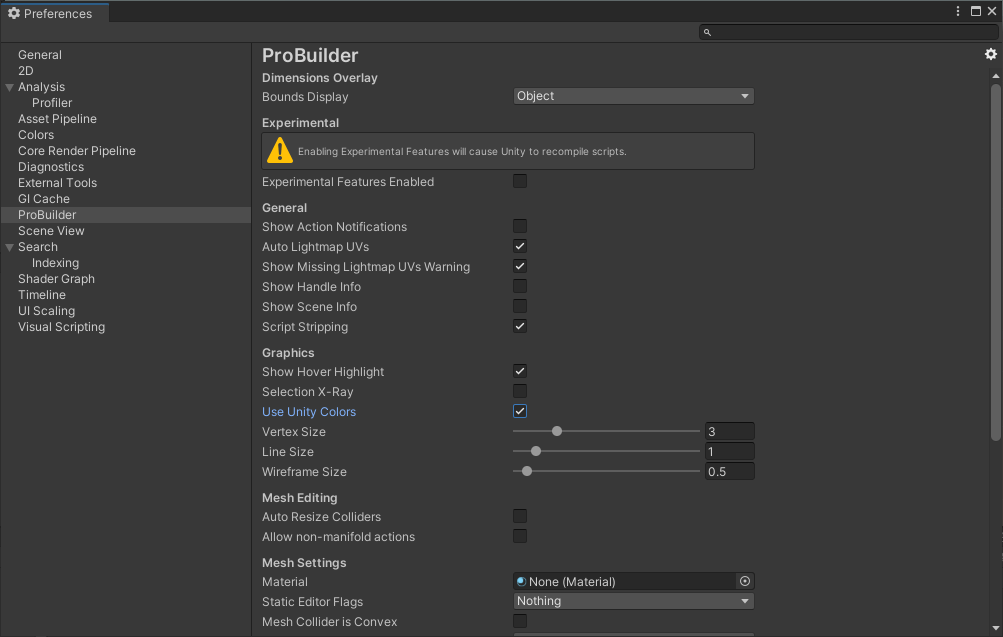Open Shader Graph preferences

[56, 279]
